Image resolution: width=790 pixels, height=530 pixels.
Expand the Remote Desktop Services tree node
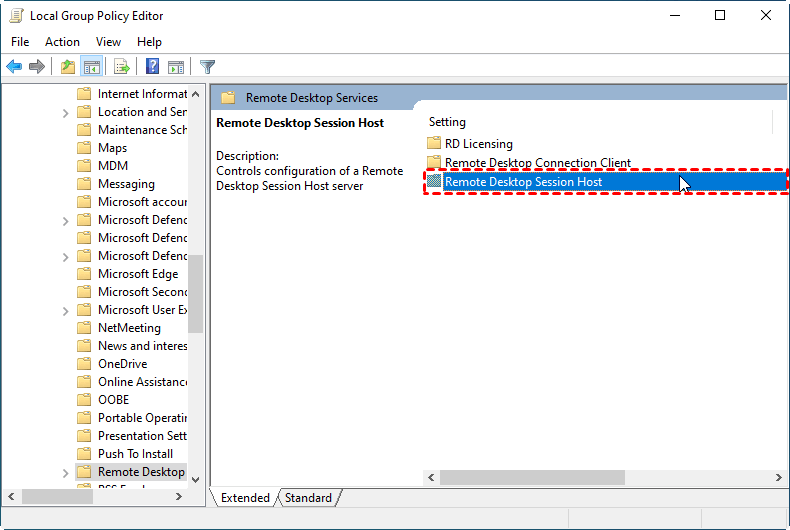point(65,473)
